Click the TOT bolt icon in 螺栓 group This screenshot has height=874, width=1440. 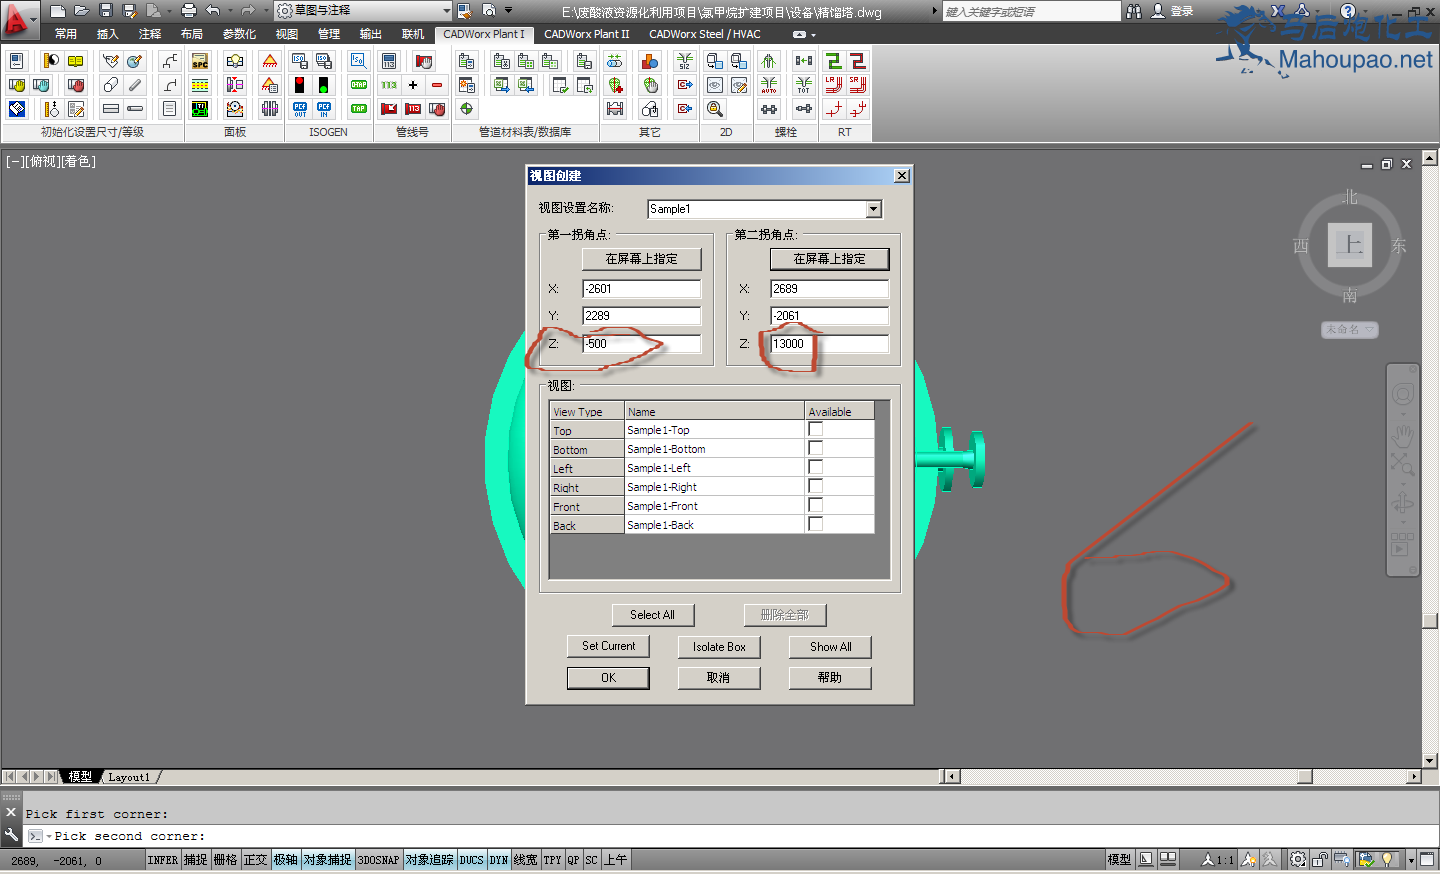point(804,85)
